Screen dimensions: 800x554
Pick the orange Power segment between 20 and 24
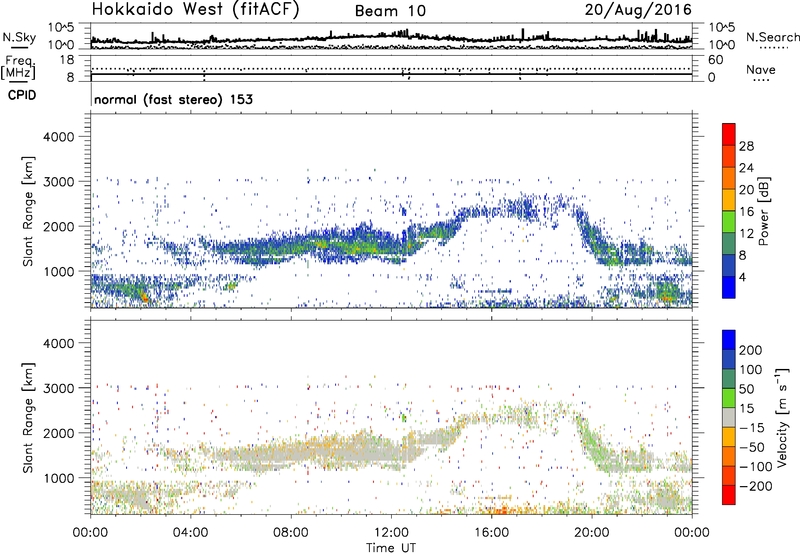729,178
